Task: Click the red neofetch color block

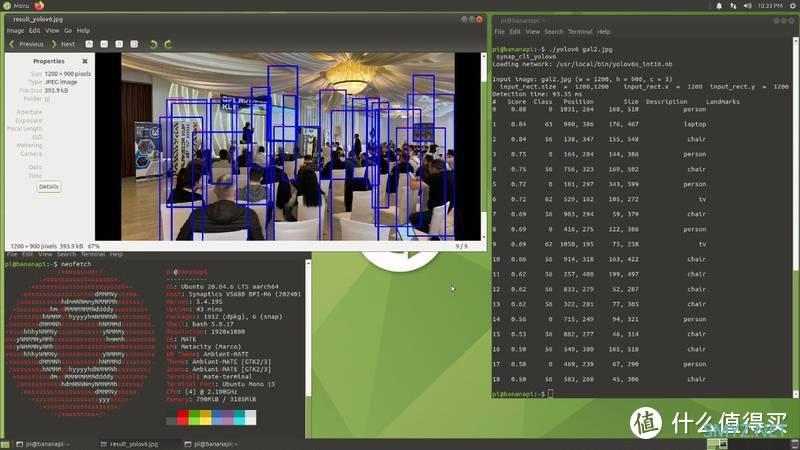Action: (183, 417)
